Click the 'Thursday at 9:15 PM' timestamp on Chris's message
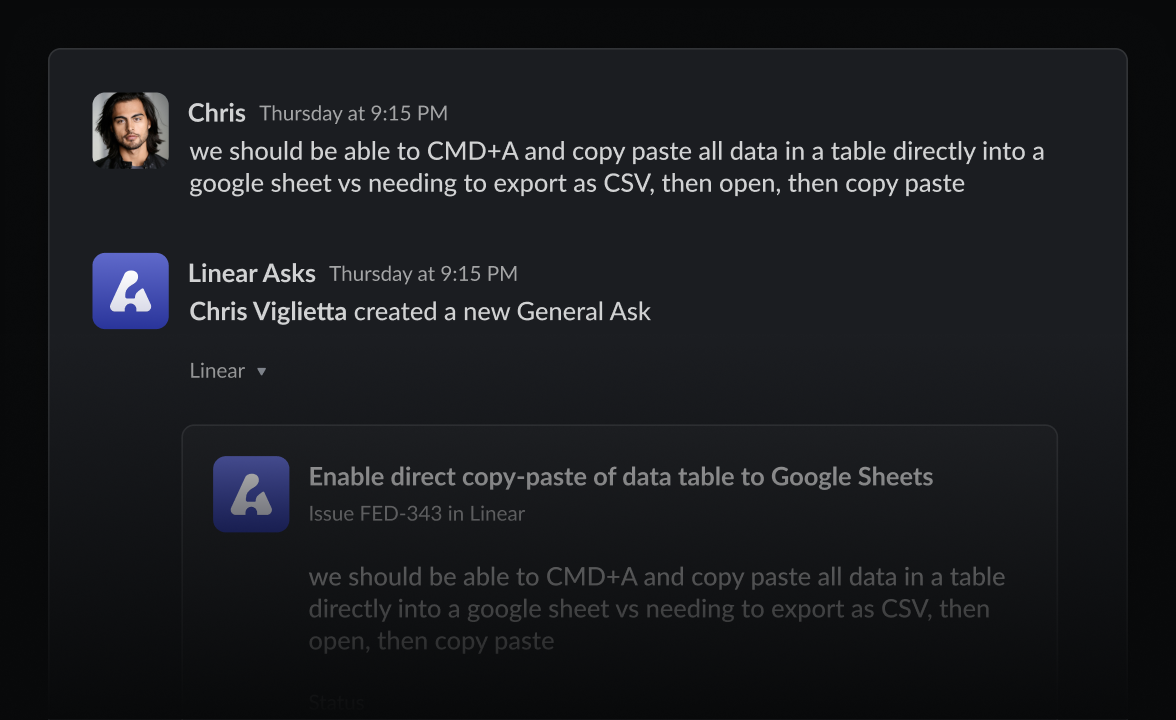Screen dimensions: 1176x720 tap(352, 113)
